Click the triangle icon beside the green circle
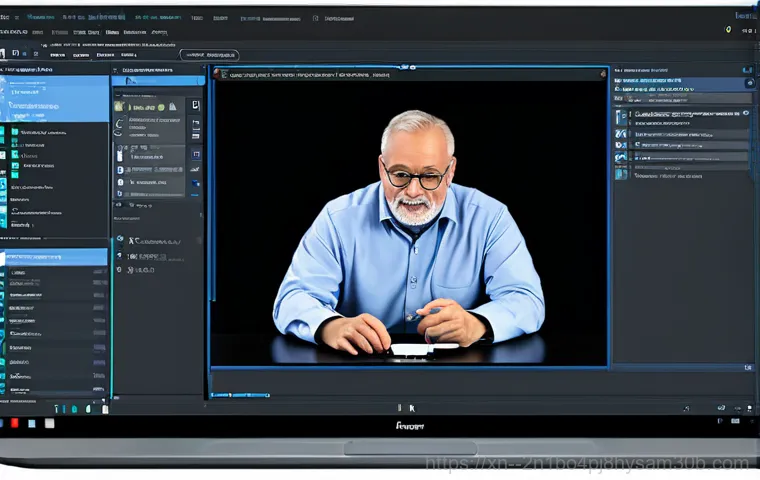760x480 pixels. (x=173, y=107)
